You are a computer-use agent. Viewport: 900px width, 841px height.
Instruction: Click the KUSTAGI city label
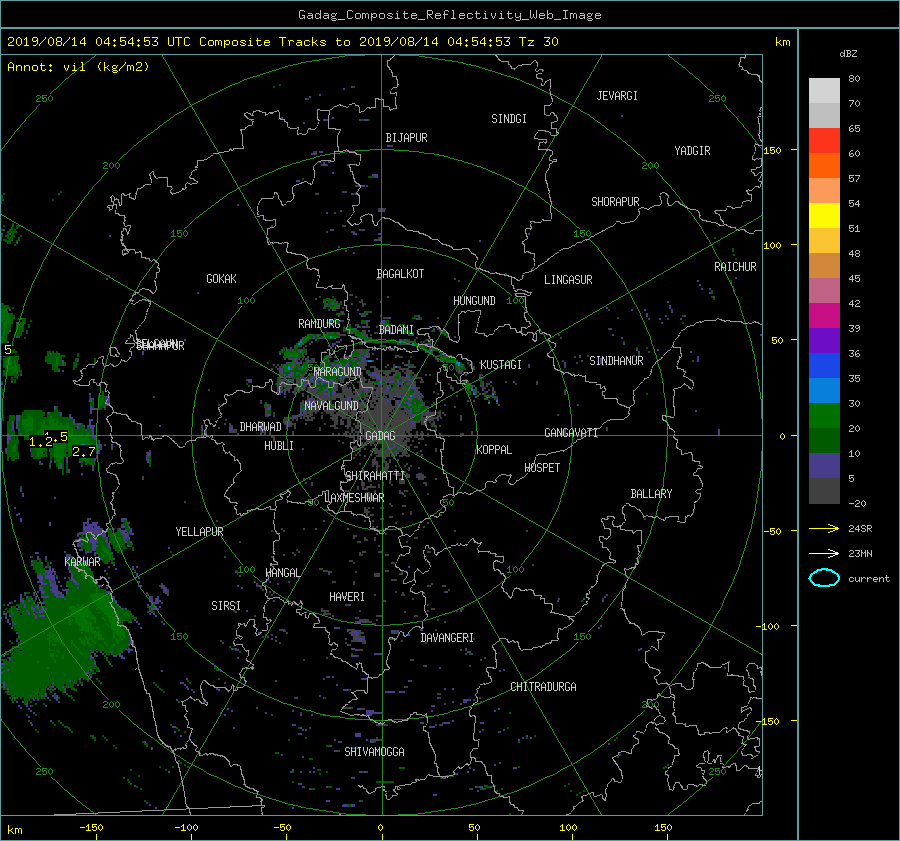click(501, 365)
